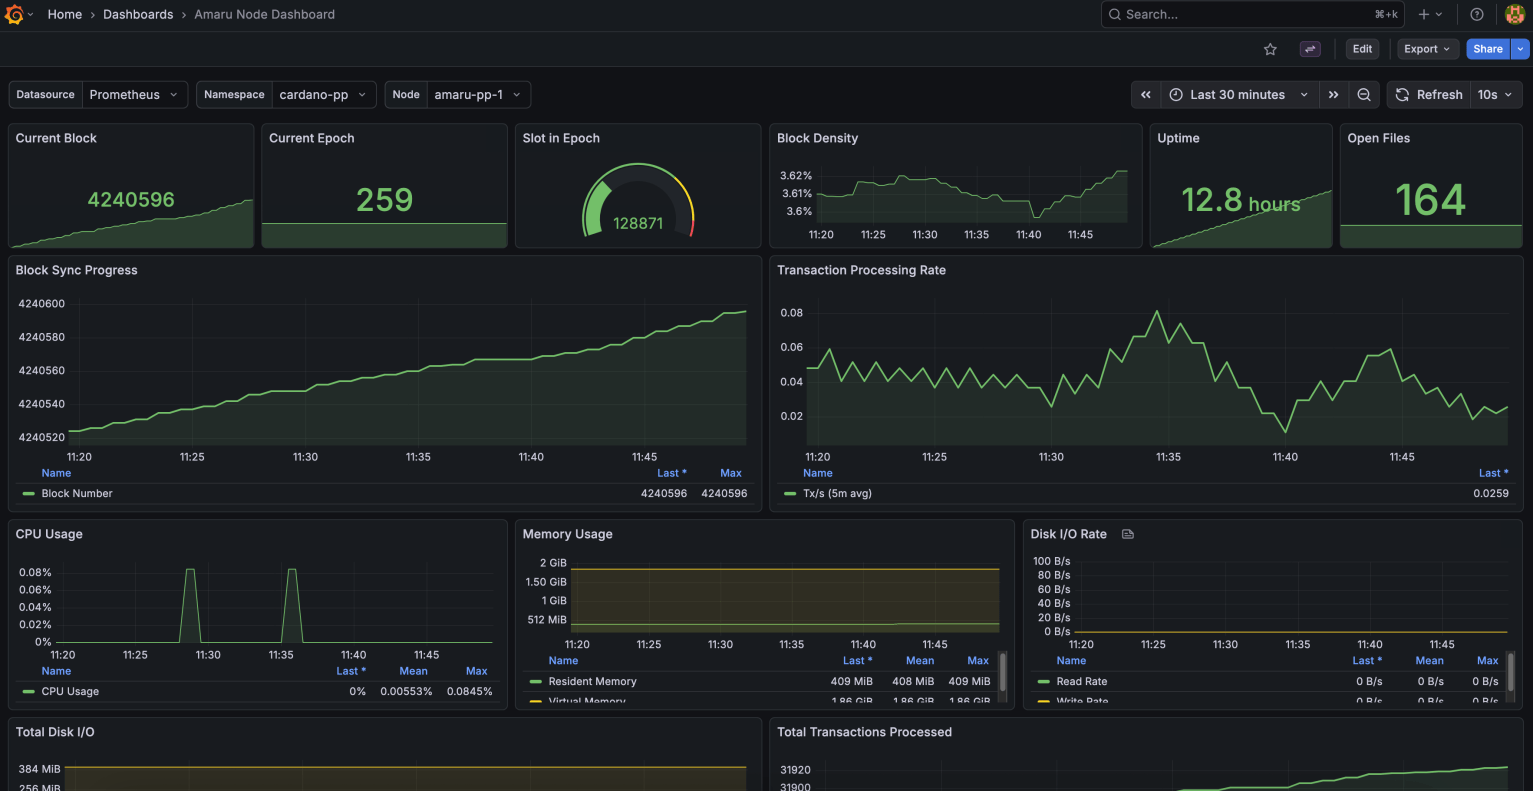This screenshot has height=791, width=1533.
Task: Shift the time range forward
Action: (1333, 95)
